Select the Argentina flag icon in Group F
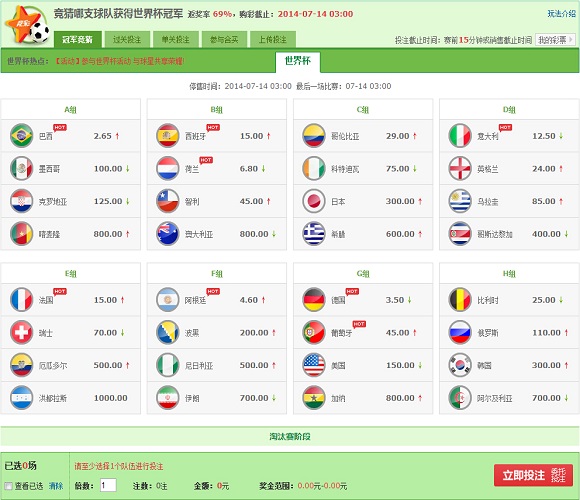Image resolution: width=580 pixels, height=500 pixels. pyautogui.click(x=168, y=300)
